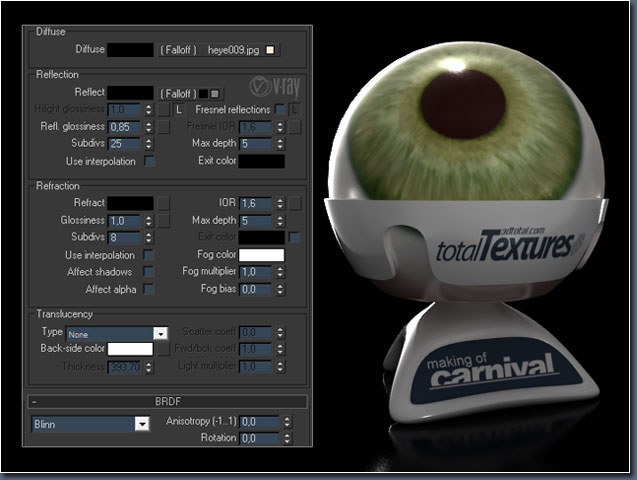The height and width of the screenshot is (480, 637).
Task: Open the Refract color swatch
Action: coord(130,203)
